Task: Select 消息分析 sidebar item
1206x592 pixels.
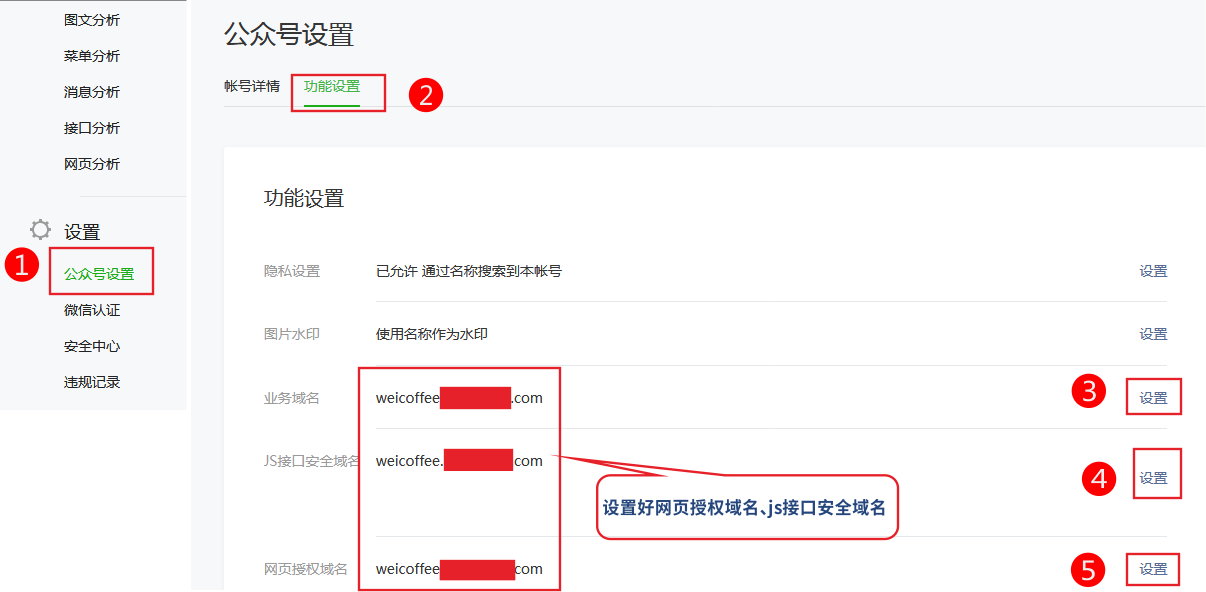Action: [x=92, y=92]
